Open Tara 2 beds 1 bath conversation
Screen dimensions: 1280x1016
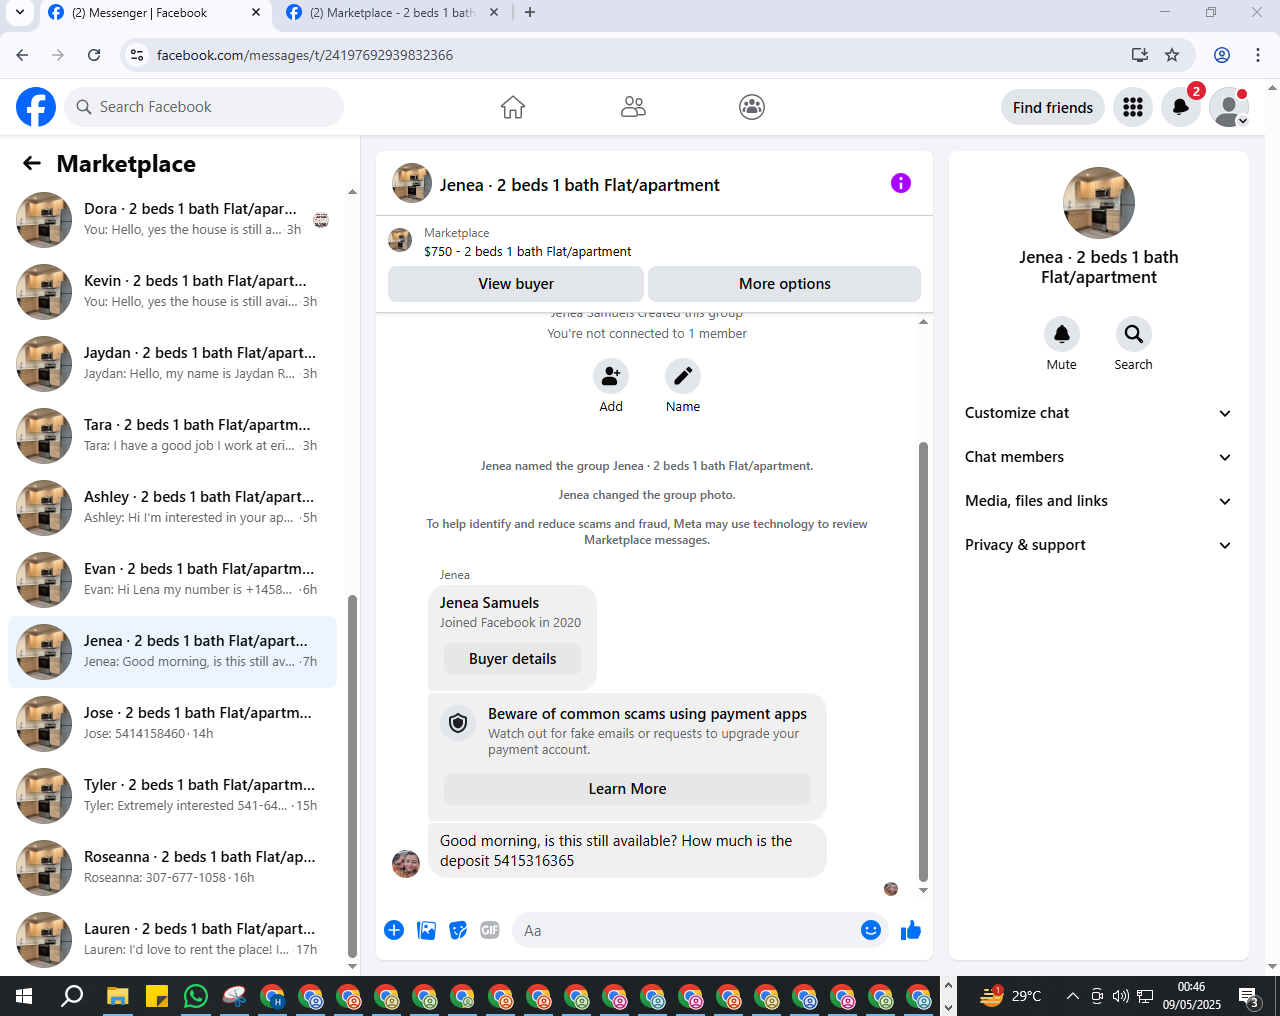point(172,436)
